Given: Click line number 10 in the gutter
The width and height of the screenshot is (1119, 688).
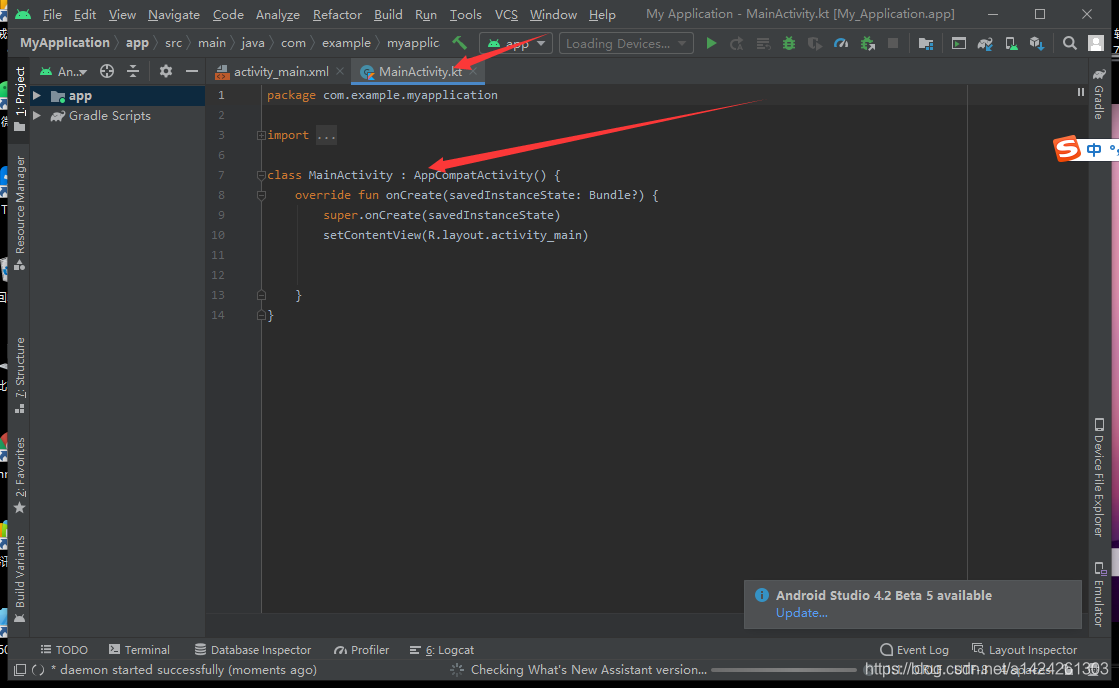Looking at the screenshot, I should [x=218, y=235].
